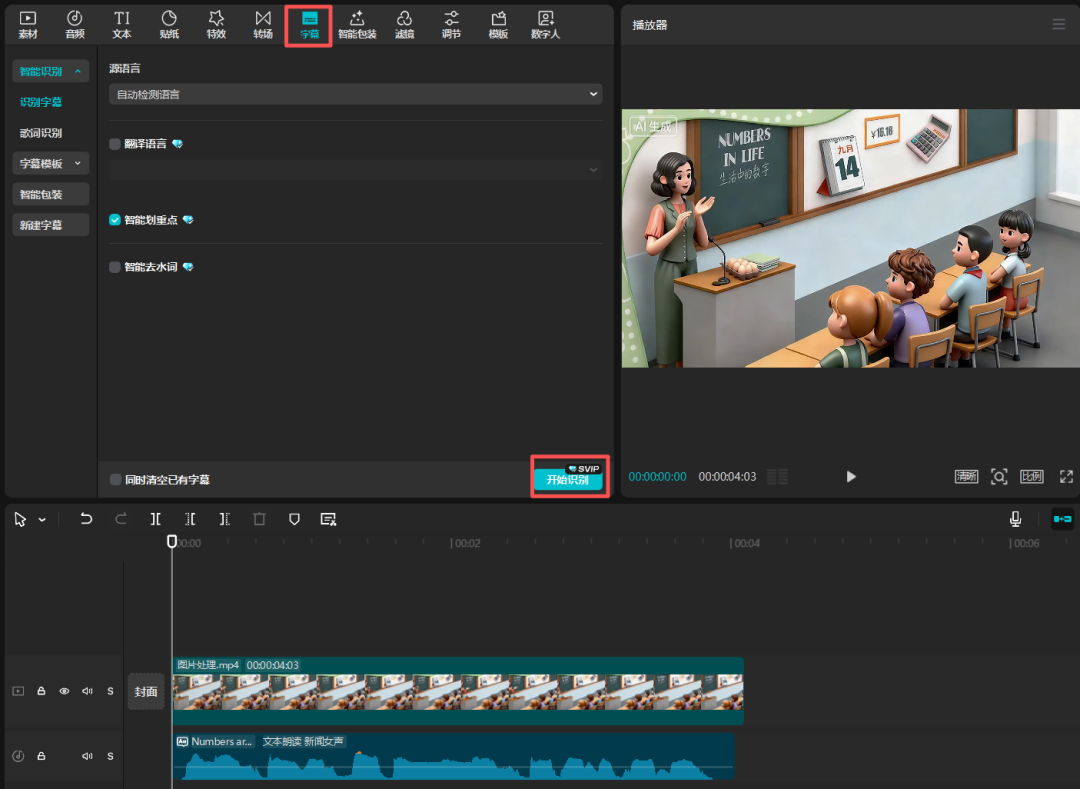The image size is (1080, 789).
Task: Enable the 翻译语言 checkbox
Action: (115, 144)
